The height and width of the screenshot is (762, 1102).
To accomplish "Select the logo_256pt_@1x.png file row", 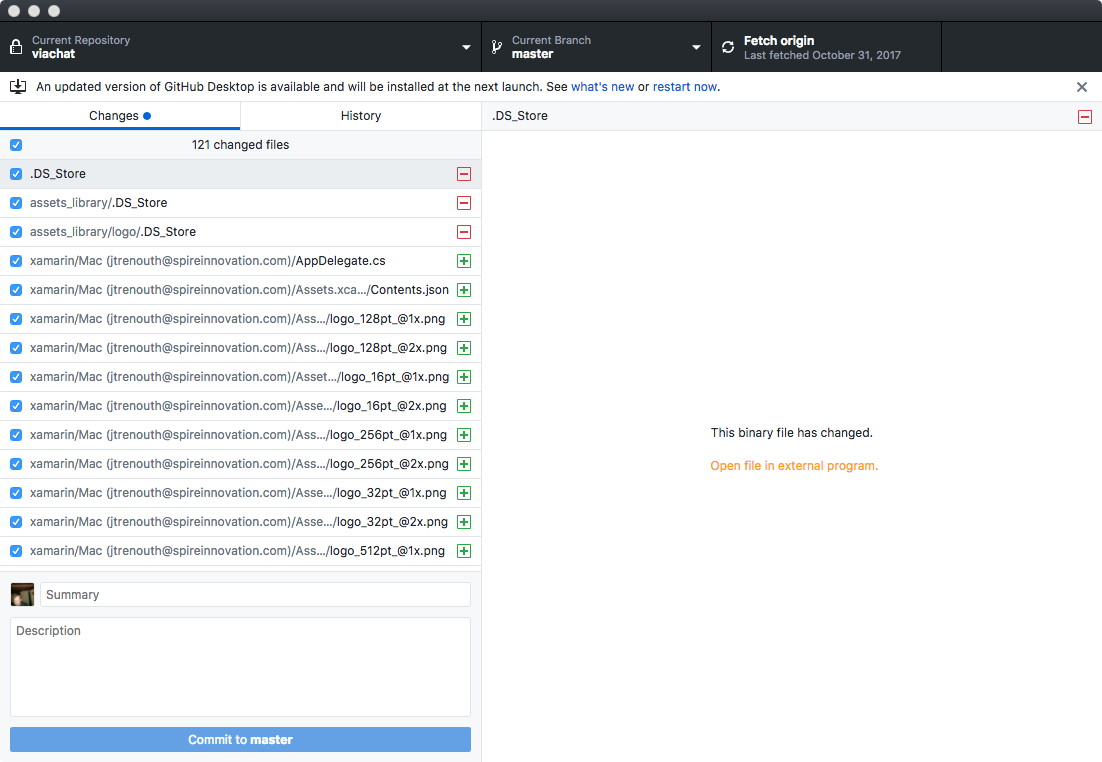I will pos(240,435).
